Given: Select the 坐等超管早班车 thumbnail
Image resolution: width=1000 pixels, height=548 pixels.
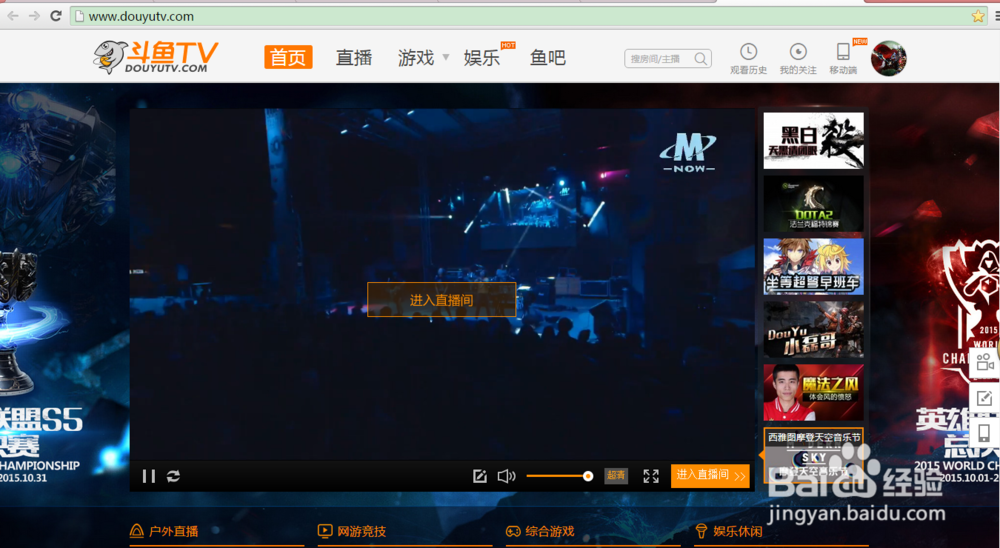Looking at the screenshot, I should pos(813,267).
